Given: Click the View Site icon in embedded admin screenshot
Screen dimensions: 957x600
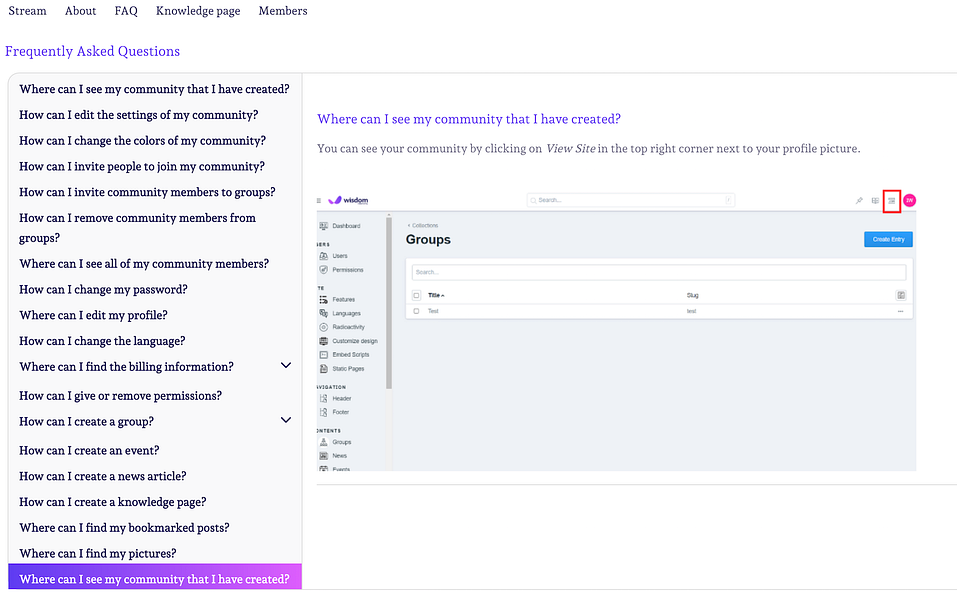Looking at the screenshot, I should coord(891,201).
